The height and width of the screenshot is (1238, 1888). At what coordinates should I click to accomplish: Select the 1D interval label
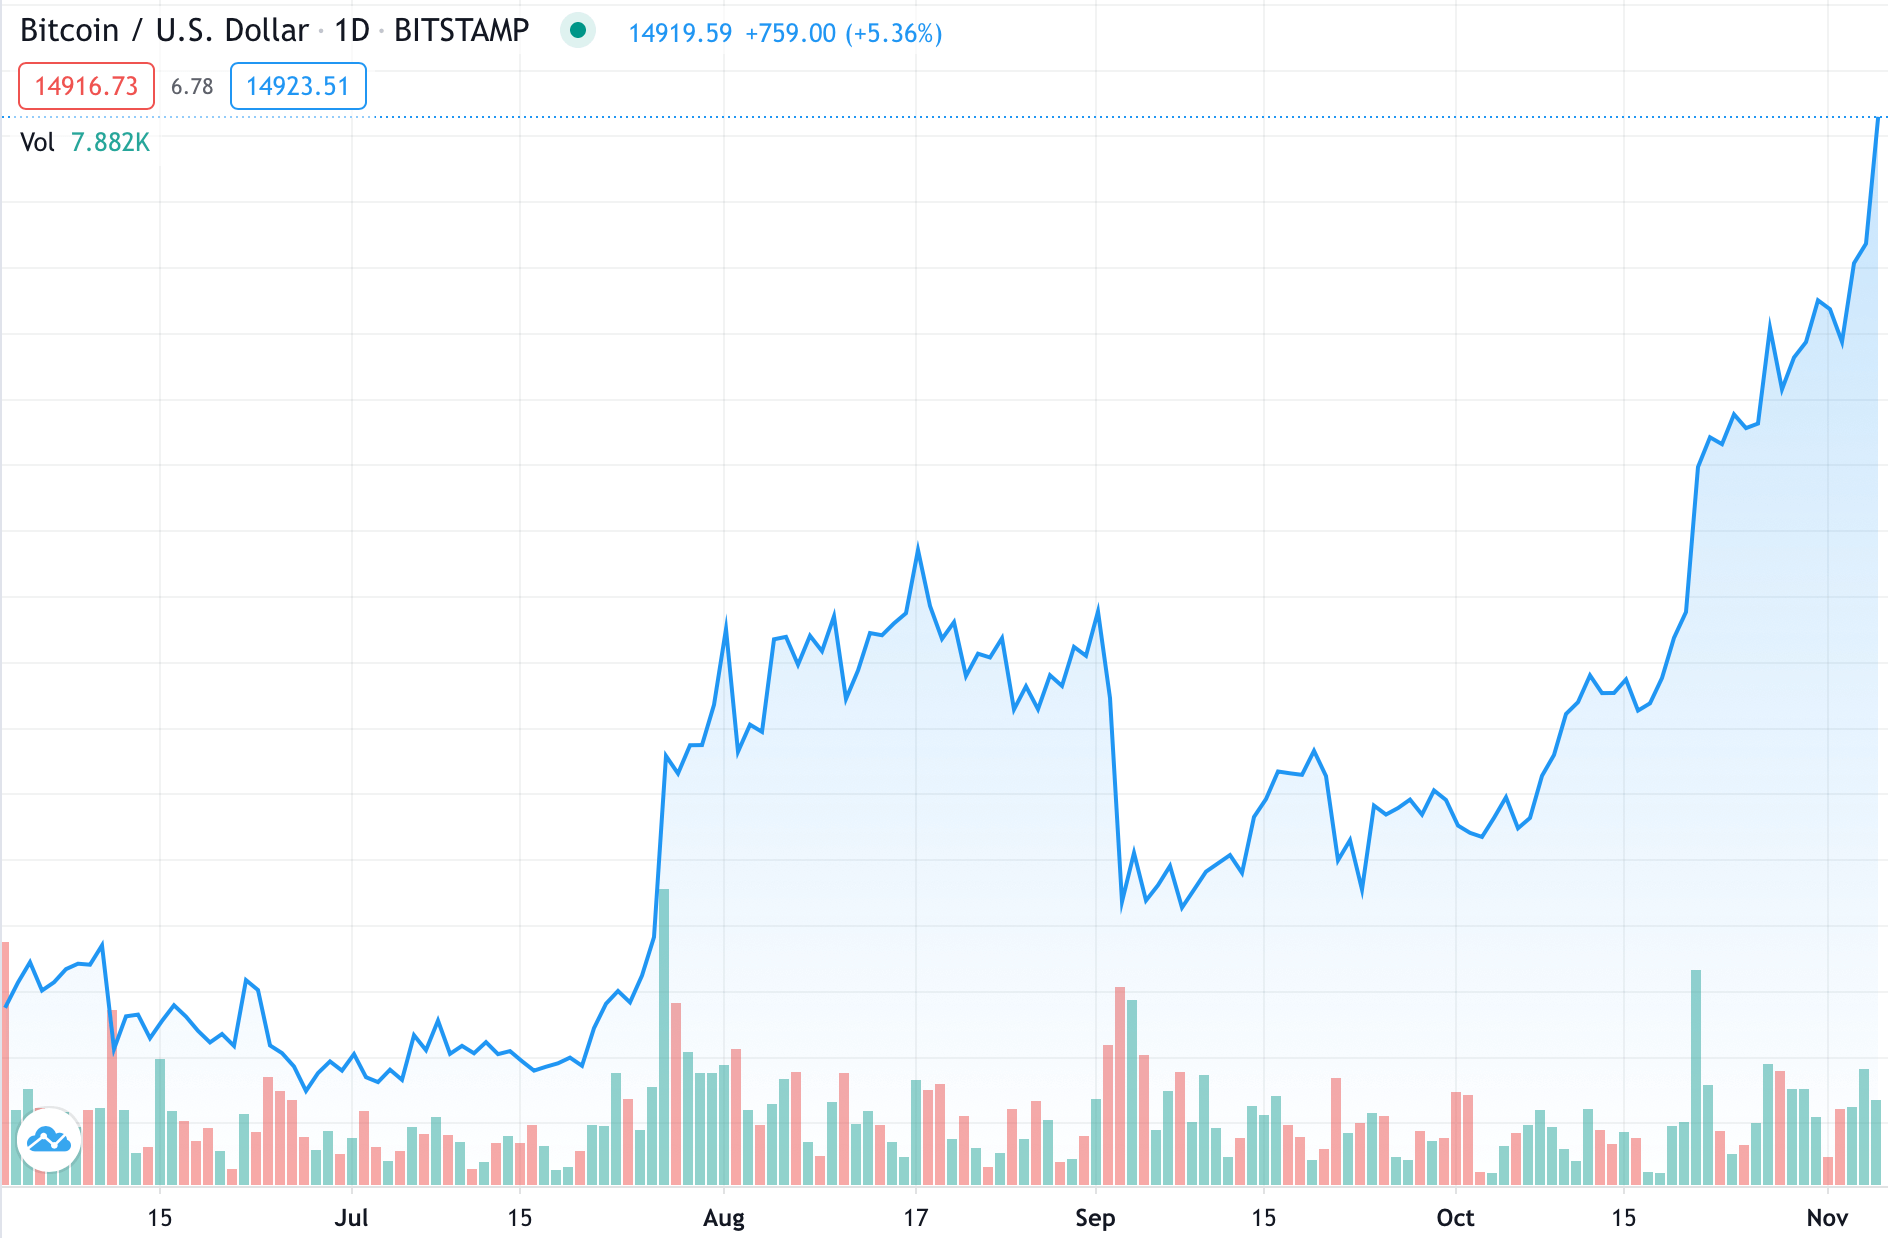(x=352, y=31)
